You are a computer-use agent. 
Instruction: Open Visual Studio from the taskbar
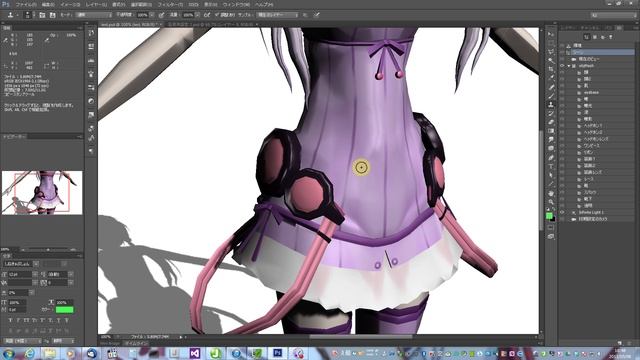coord(195,353)
